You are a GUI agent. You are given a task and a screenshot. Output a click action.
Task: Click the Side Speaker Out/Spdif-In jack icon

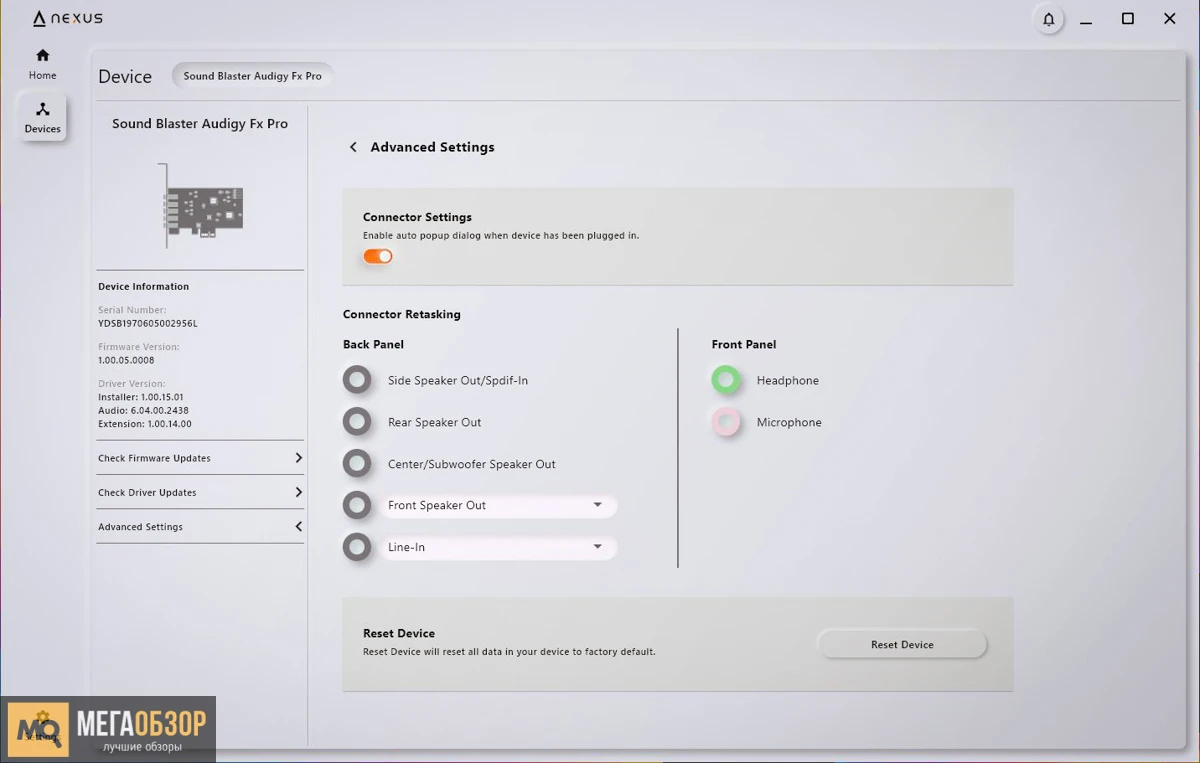point(357,380)
